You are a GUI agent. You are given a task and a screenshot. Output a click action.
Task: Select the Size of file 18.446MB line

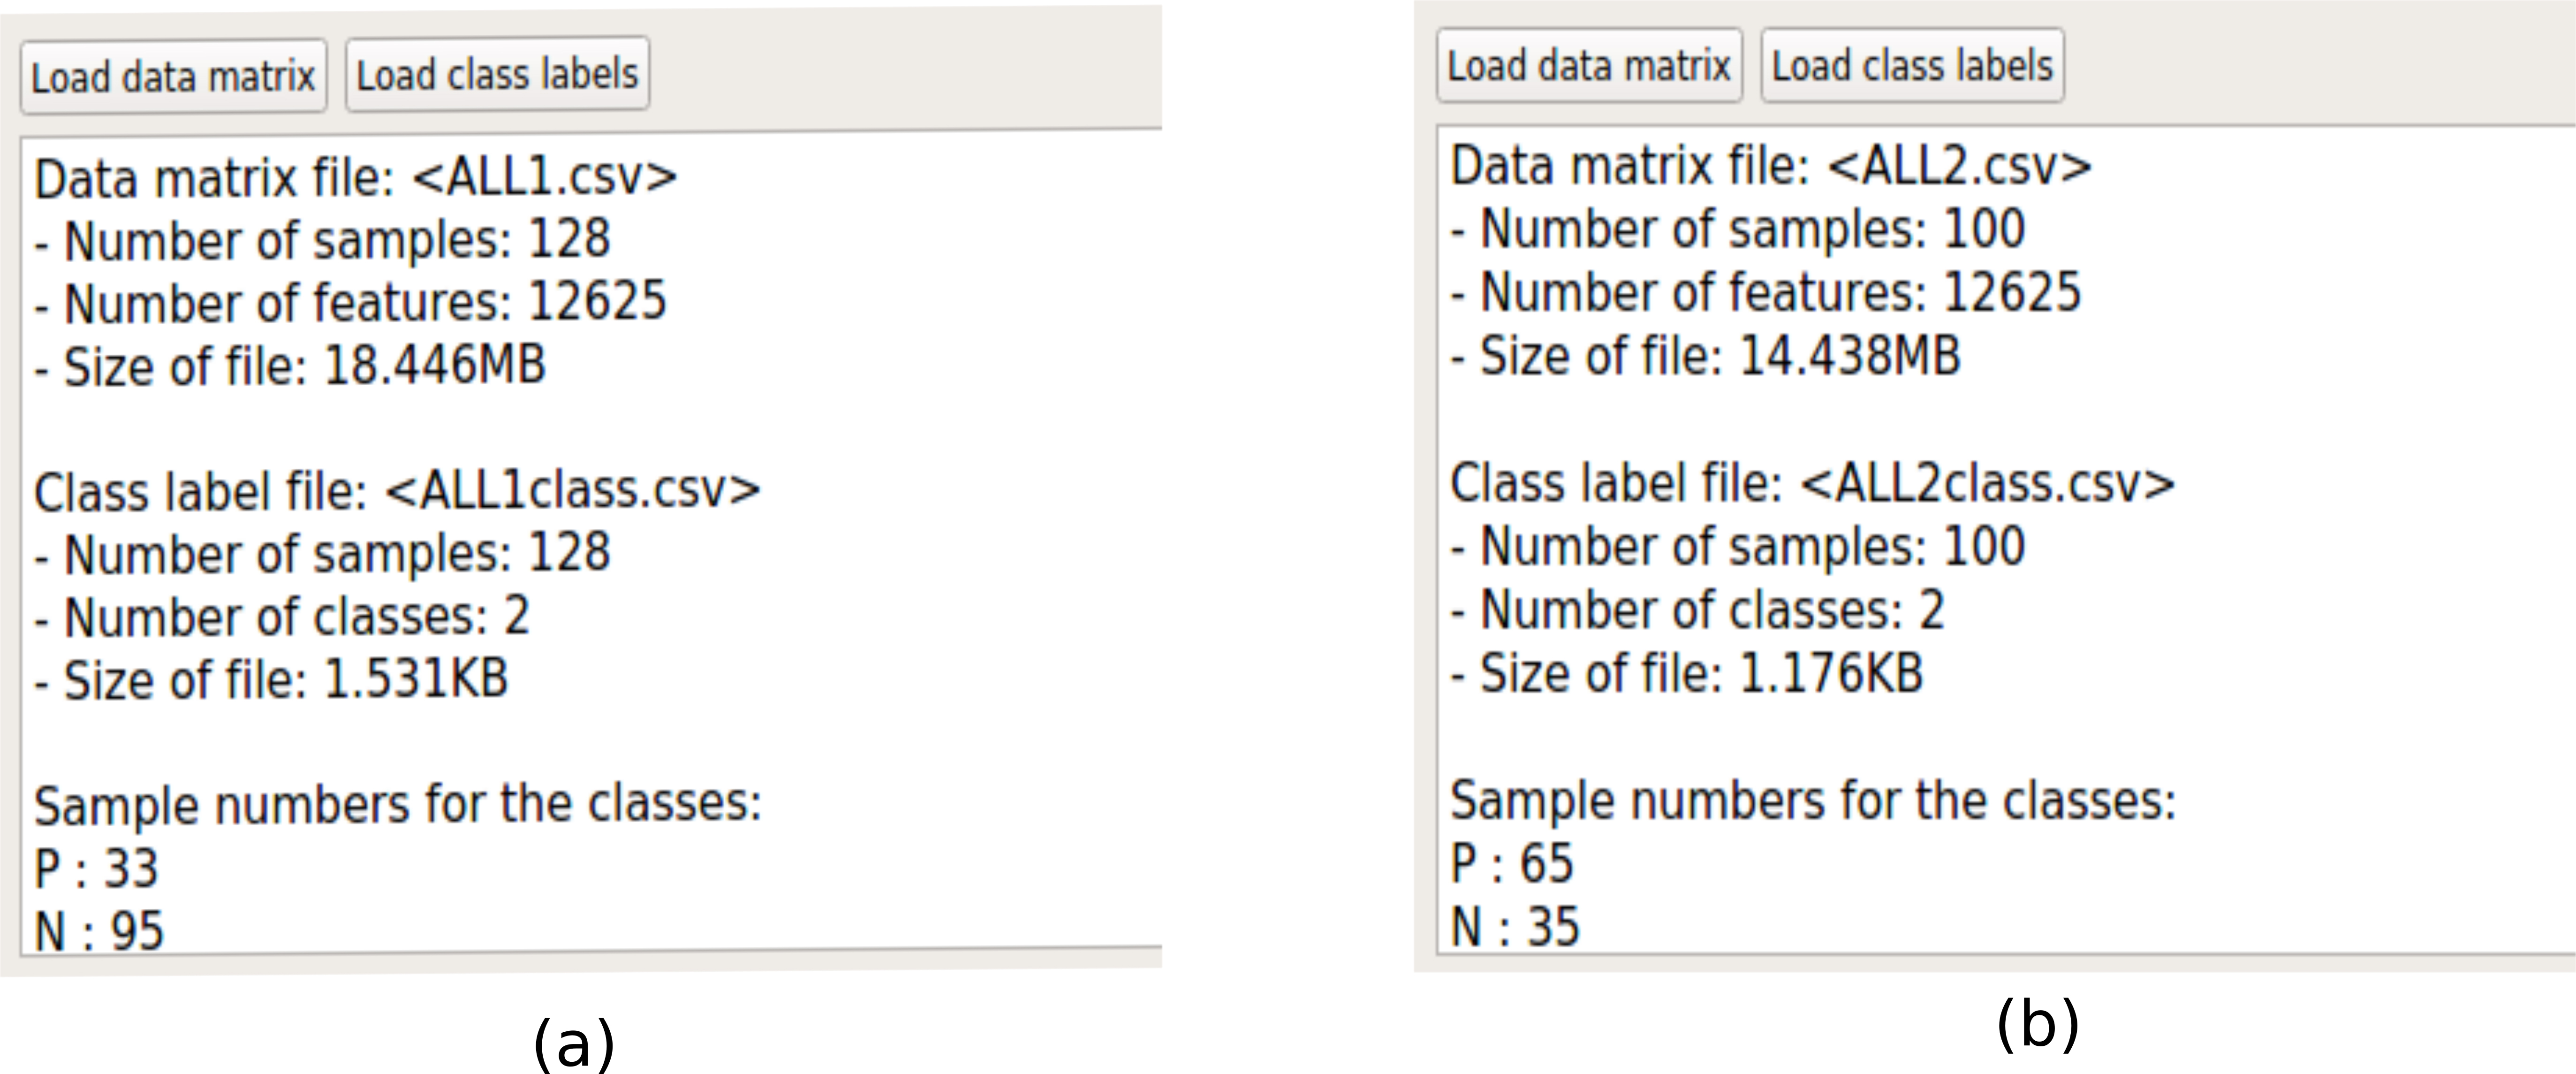pyautogui.click(x=290, y=366)
